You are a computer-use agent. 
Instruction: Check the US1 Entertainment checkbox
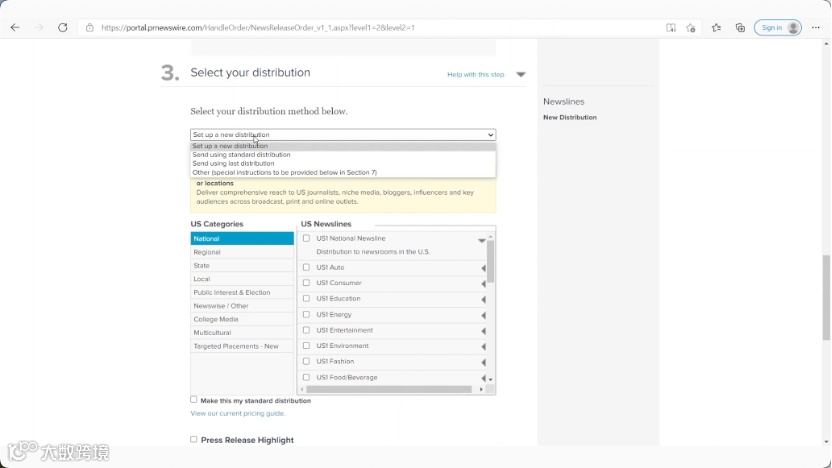306,330
